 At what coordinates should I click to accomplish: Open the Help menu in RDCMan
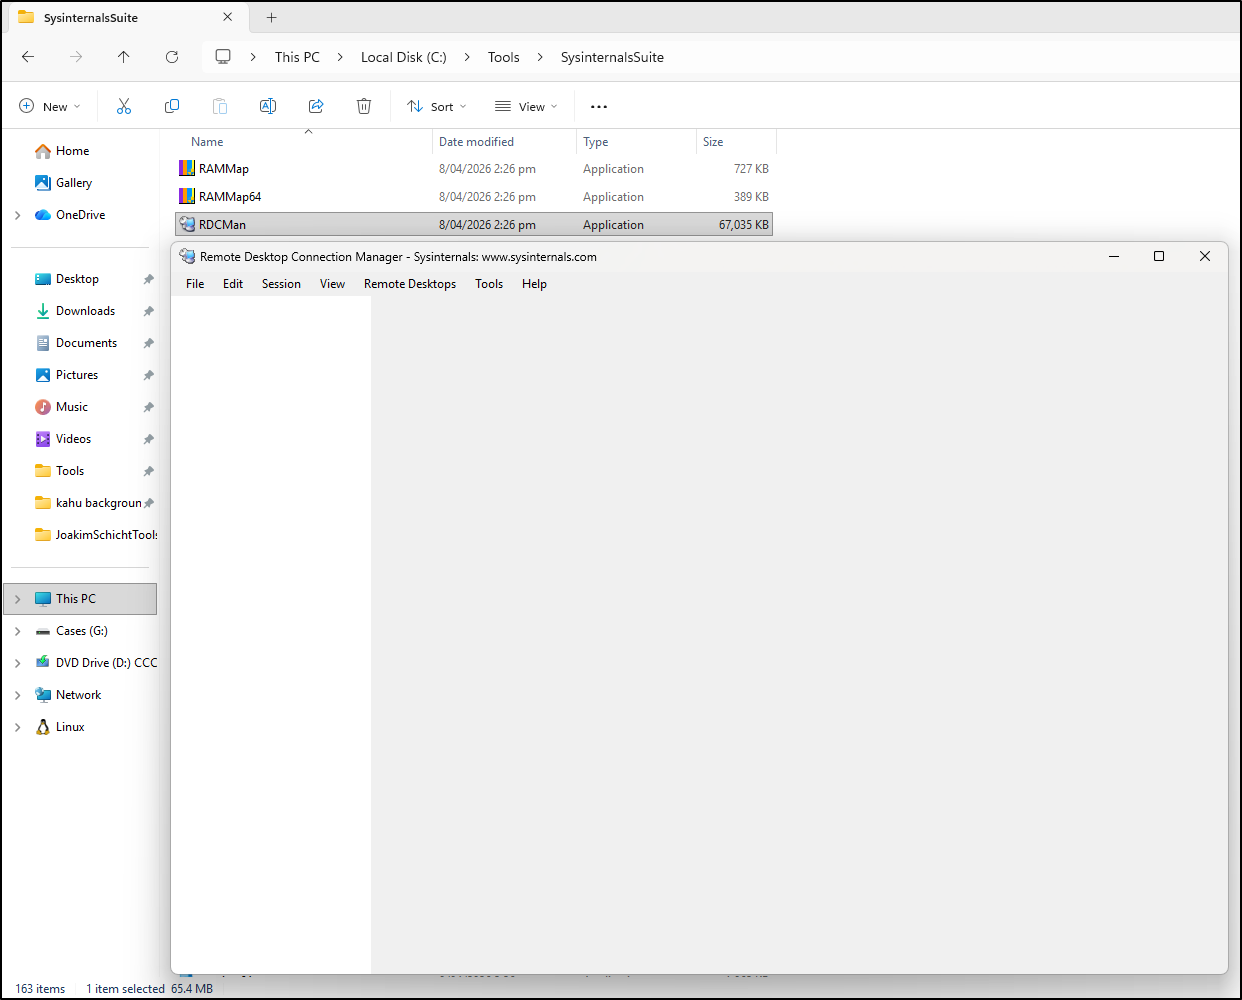point(534,284)
